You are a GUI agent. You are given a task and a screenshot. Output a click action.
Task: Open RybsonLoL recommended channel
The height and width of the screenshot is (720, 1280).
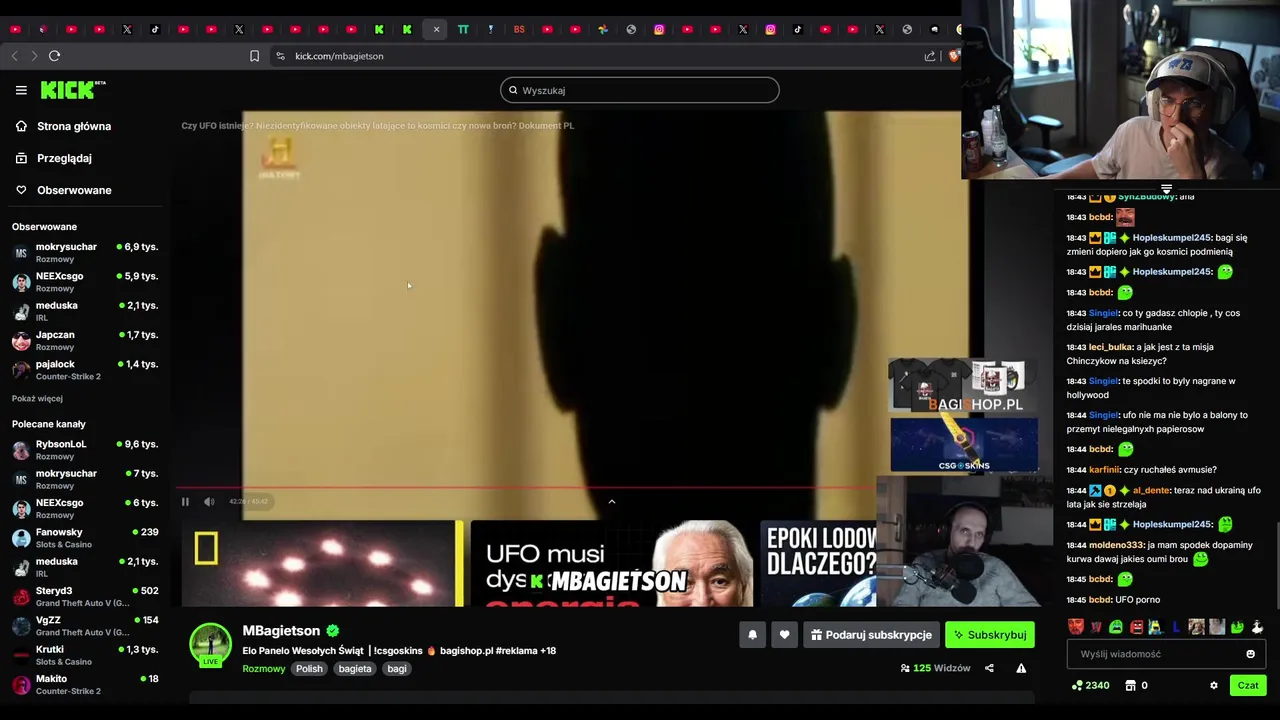click(85, 450)
